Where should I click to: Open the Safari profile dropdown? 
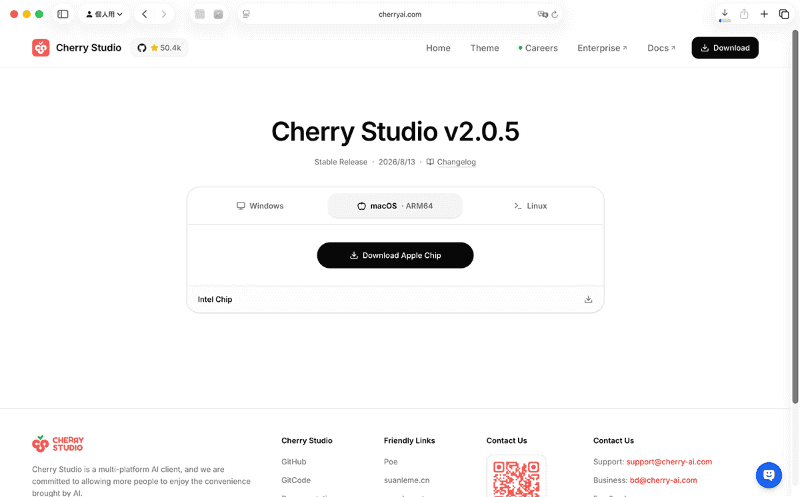(x=104, y=14)
